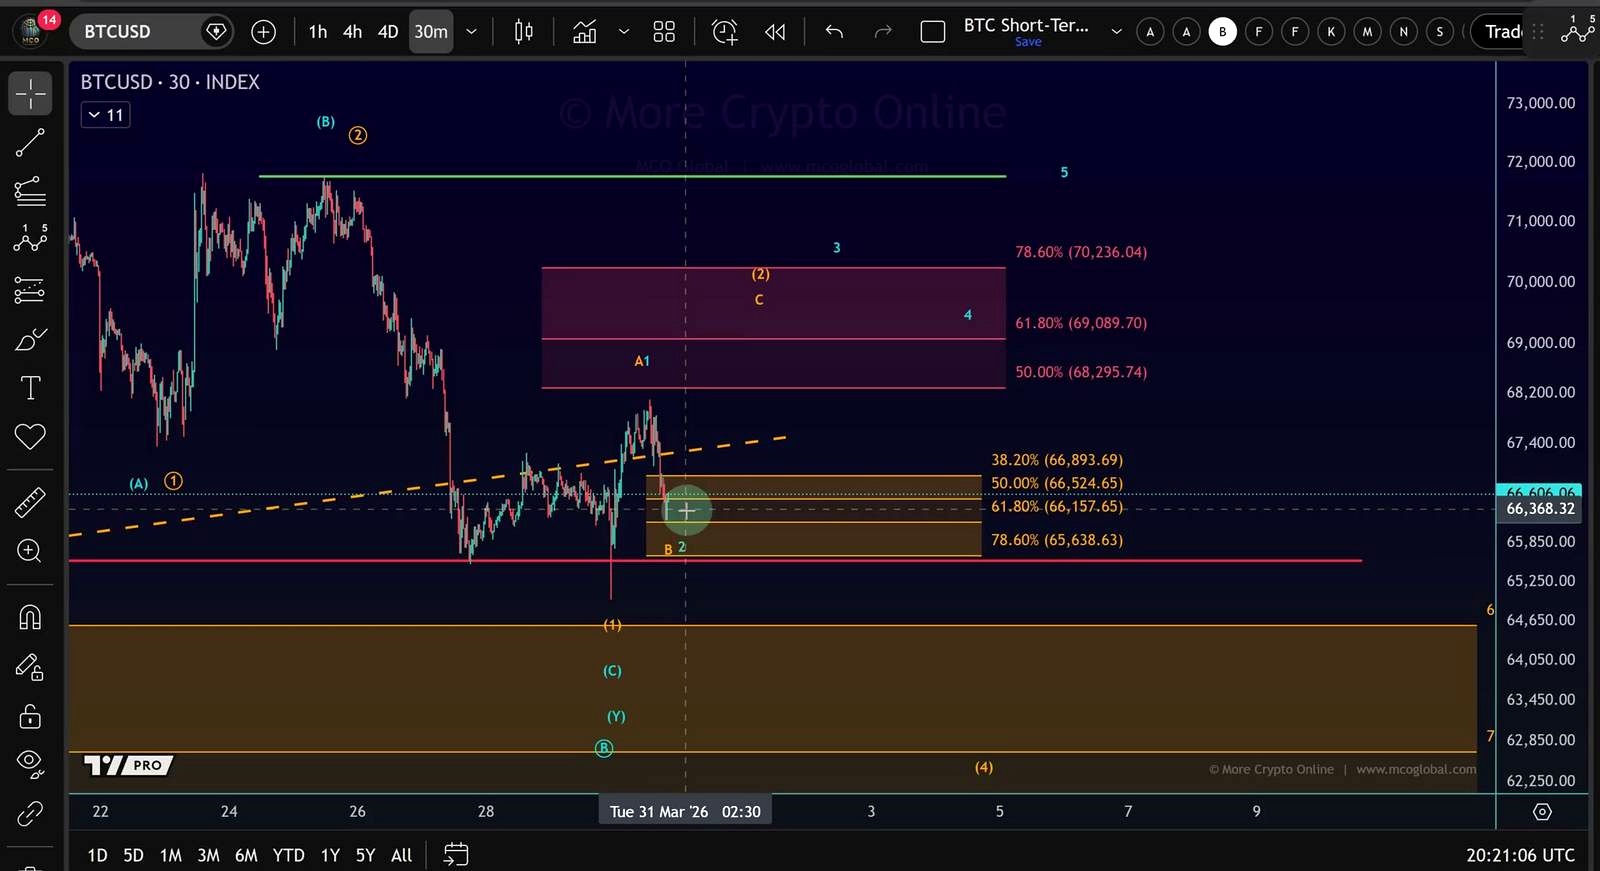Switch to the M quick layout circle
Viewport: 1600px width, 871px height.
click(1367, 32)
